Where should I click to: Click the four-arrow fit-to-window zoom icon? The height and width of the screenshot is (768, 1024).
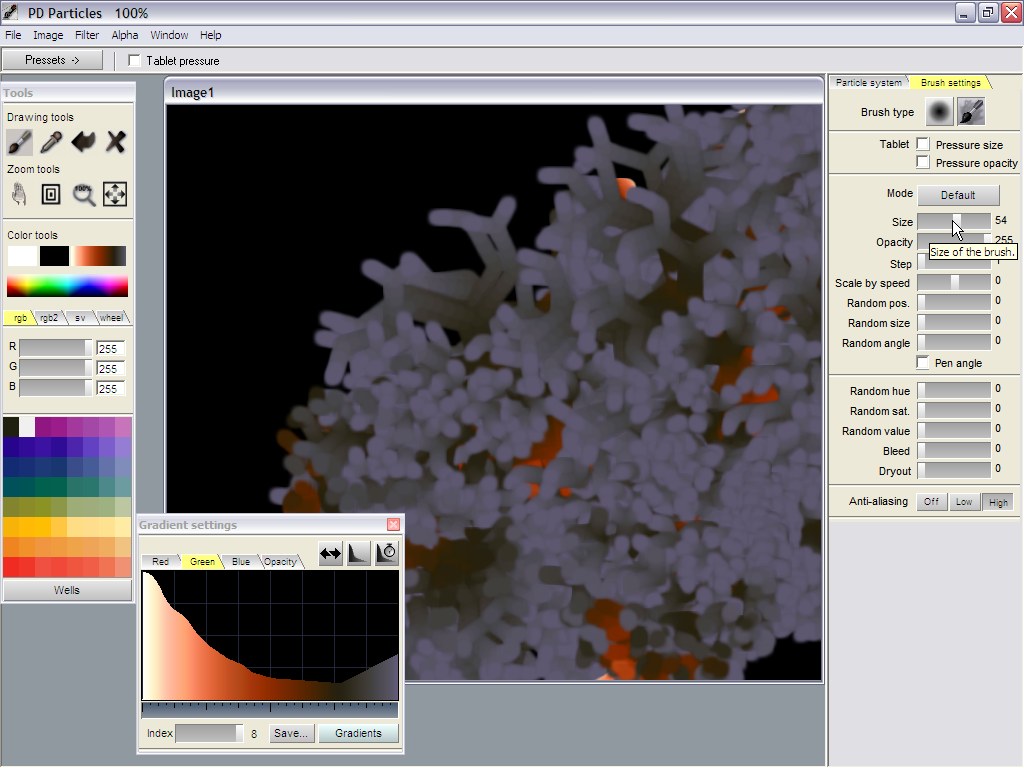coord(115,194)
